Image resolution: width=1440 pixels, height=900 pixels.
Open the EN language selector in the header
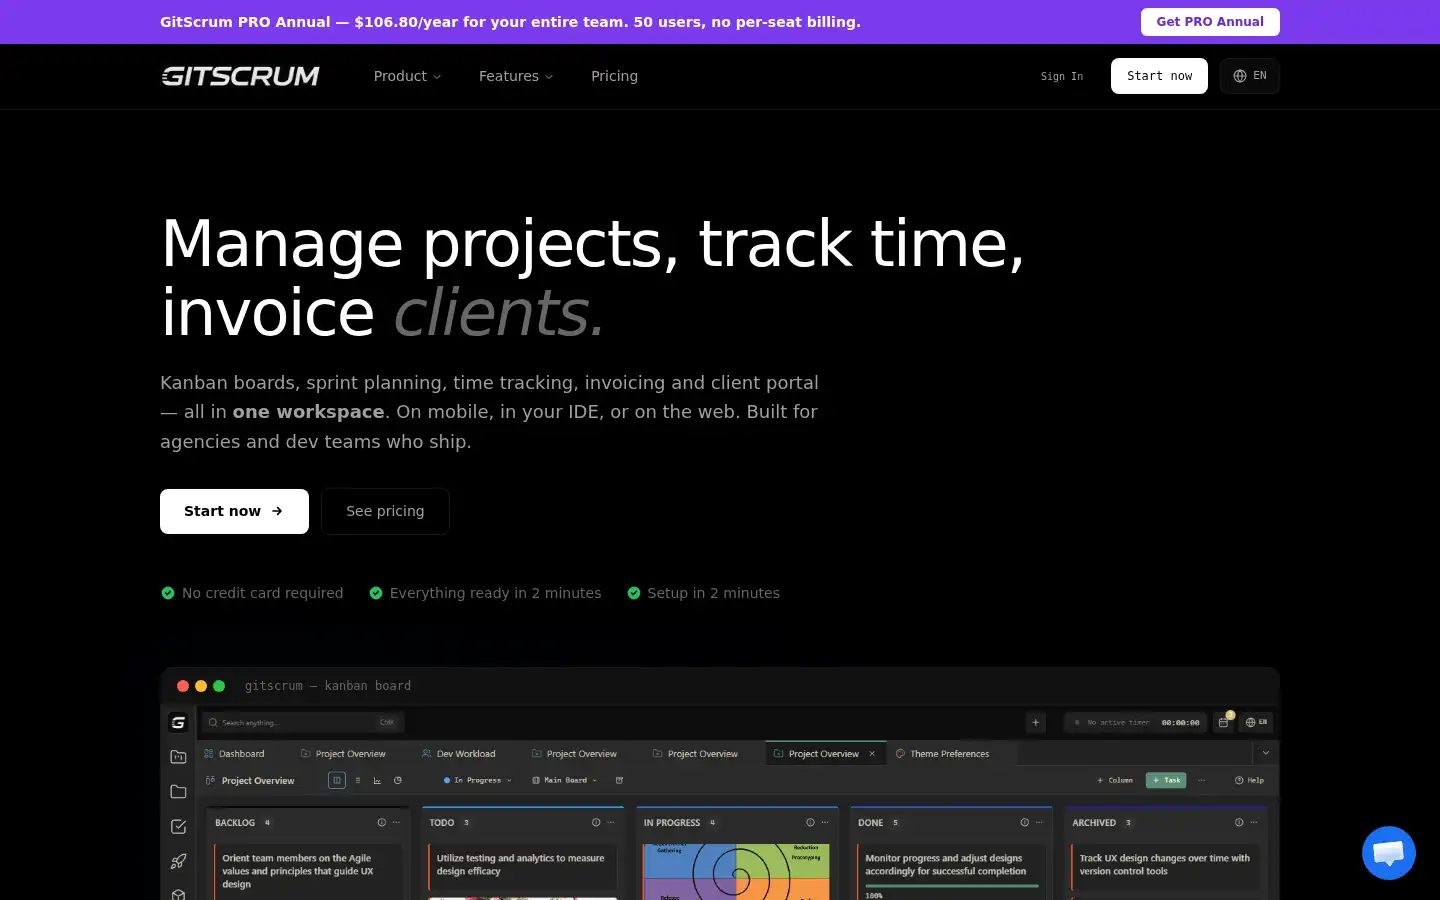click(1250, 76)
